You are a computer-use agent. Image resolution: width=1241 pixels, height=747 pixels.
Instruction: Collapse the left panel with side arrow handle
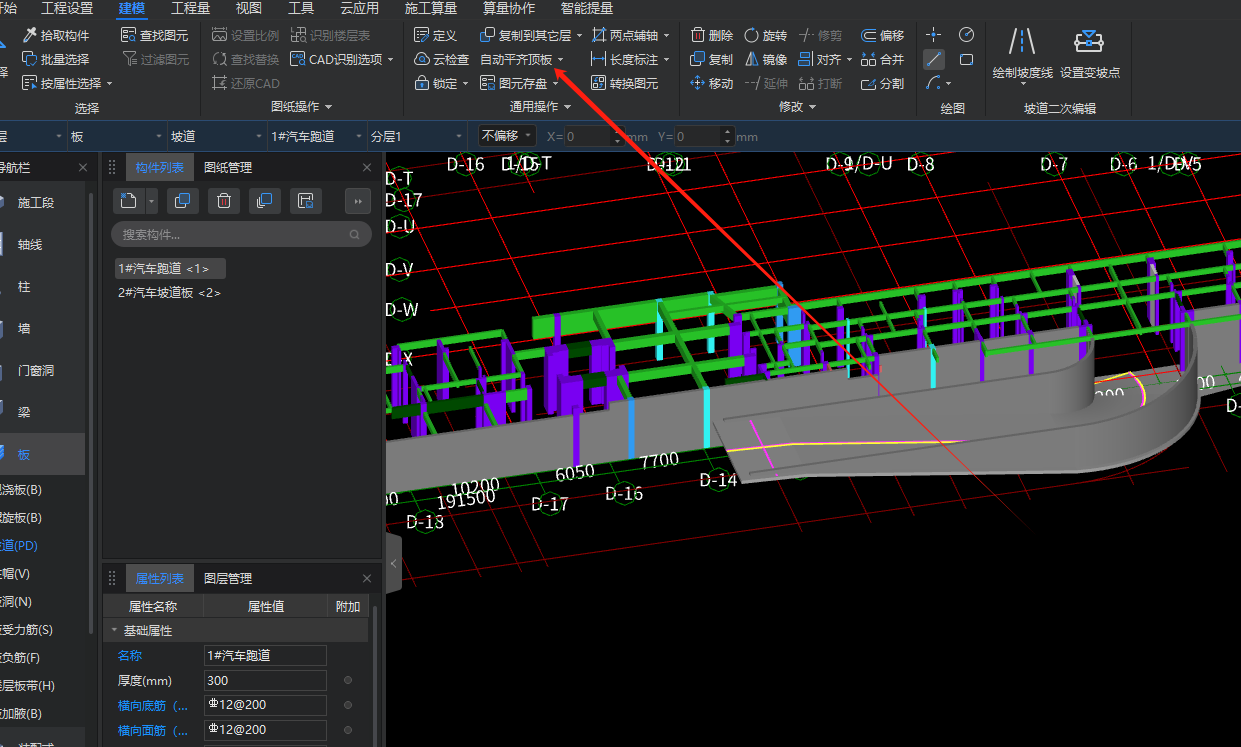point(393,564)
